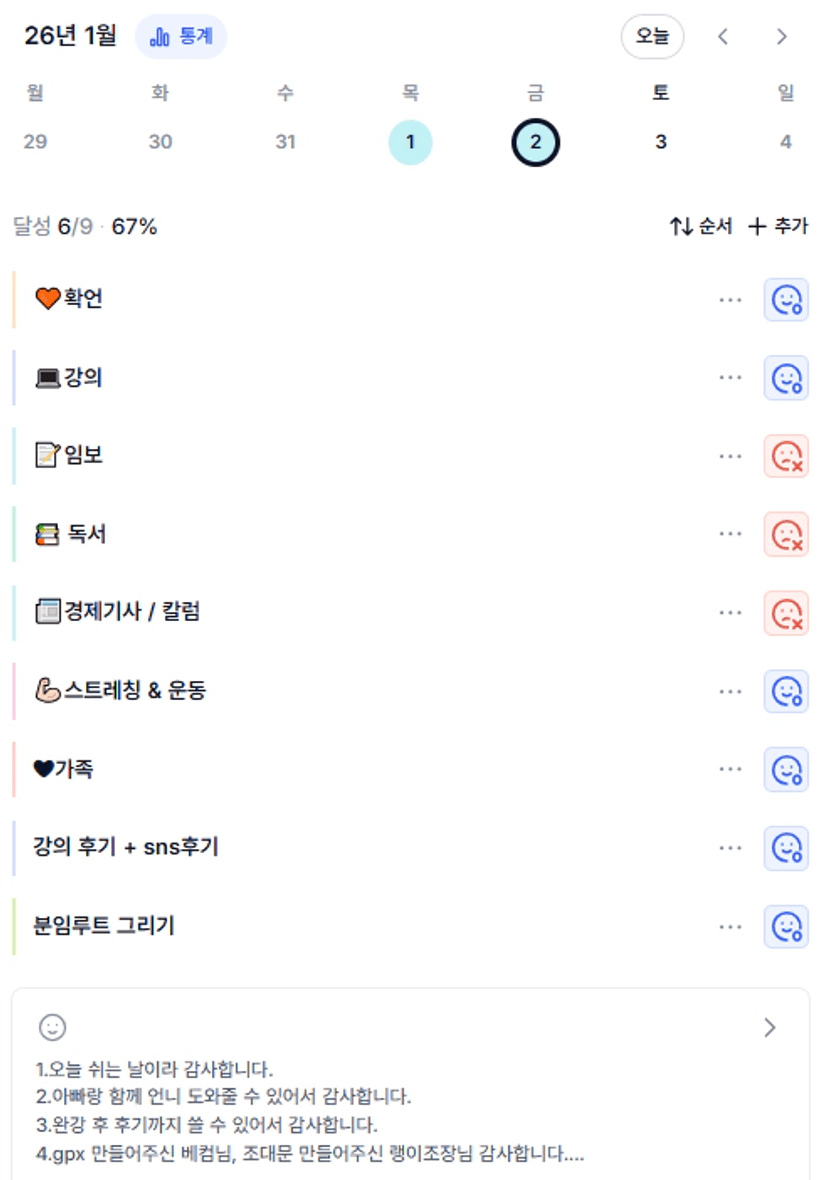
Task: Open more options for 경제기사 / 칼럼
Action: pos(731,612)
